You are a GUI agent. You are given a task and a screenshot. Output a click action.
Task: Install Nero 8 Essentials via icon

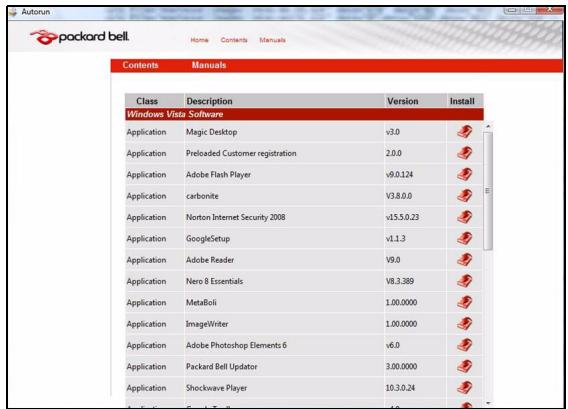pyautogui.click(x=464, y=281)
